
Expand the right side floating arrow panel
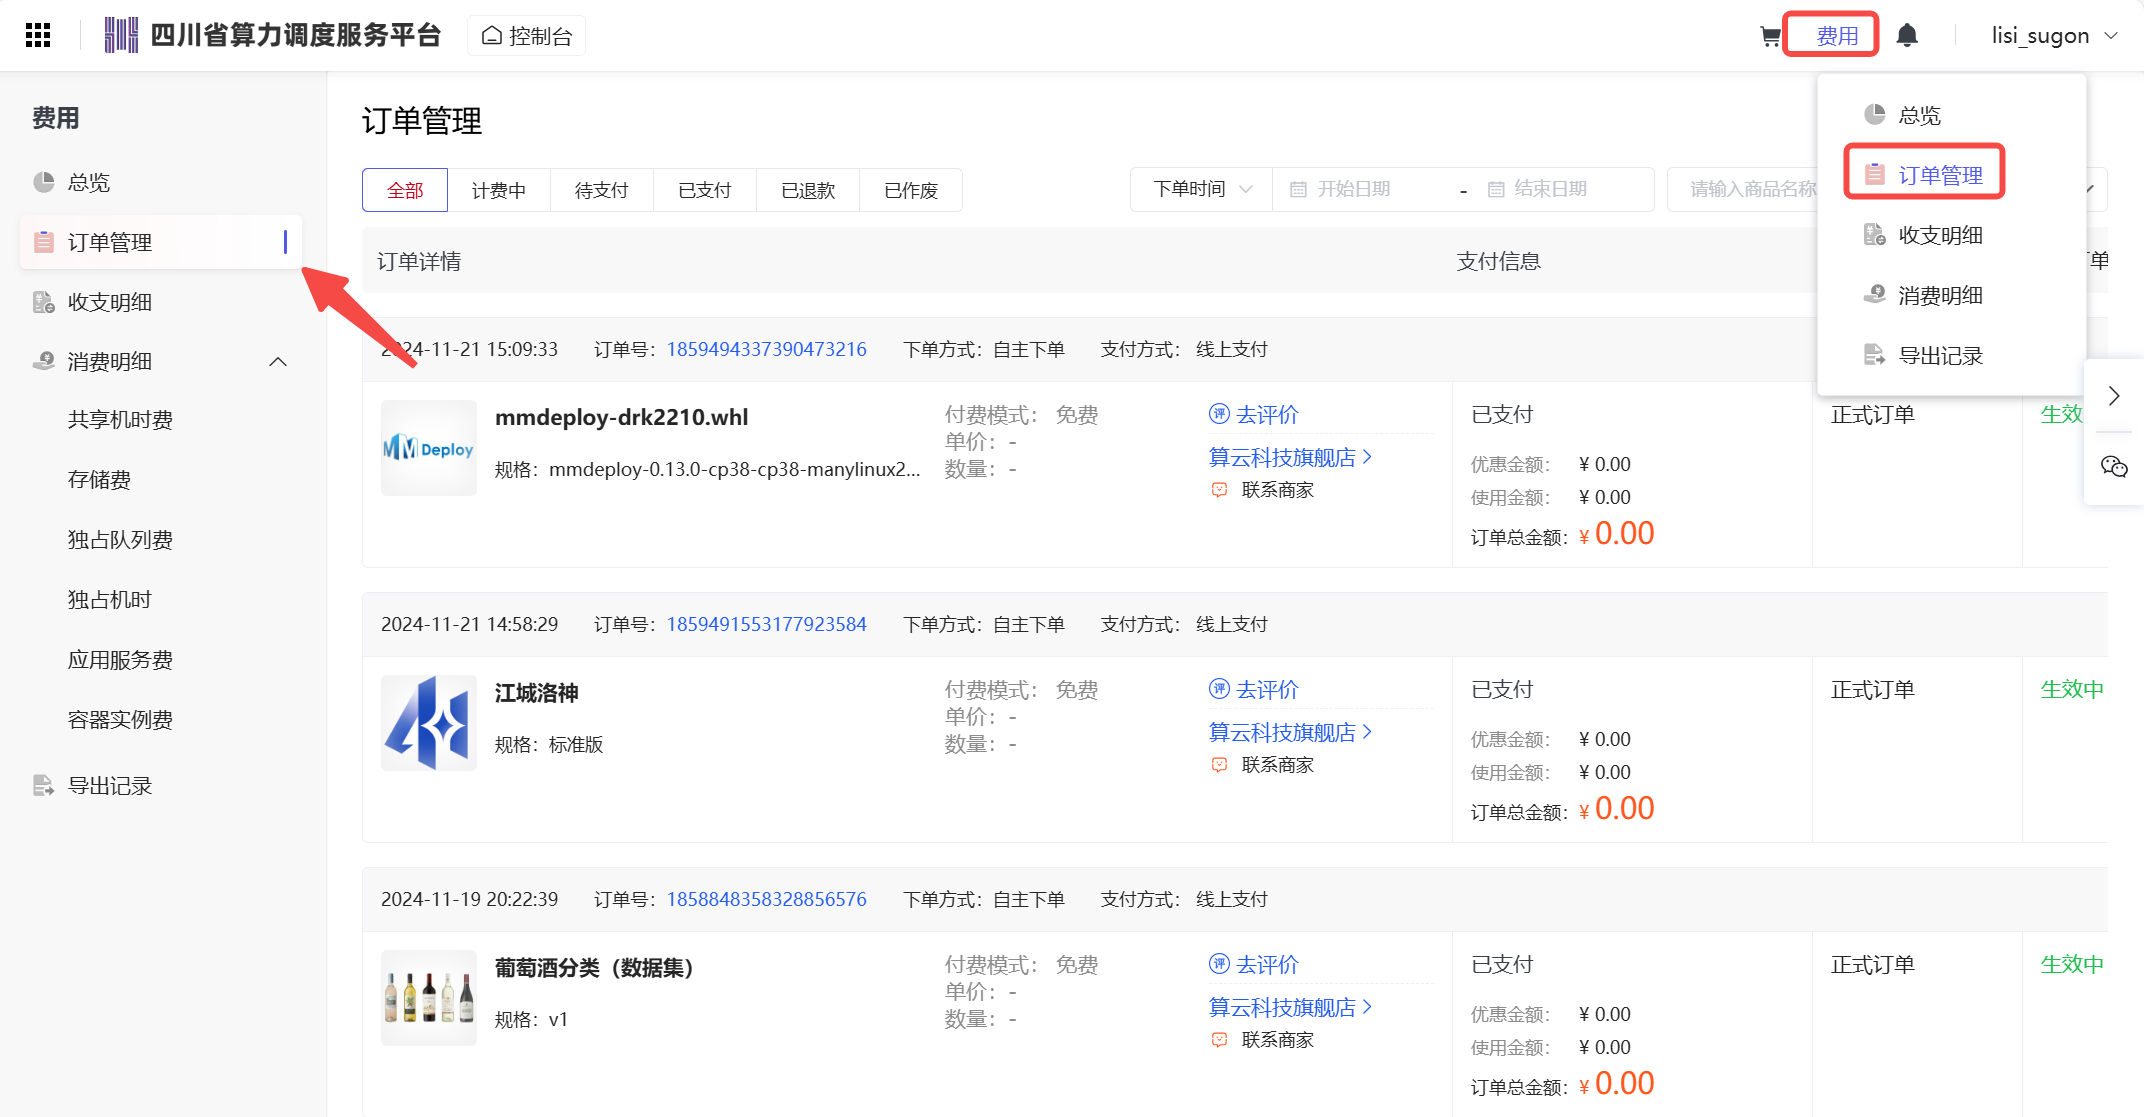pyautogui.click(x=2113, y=396)
